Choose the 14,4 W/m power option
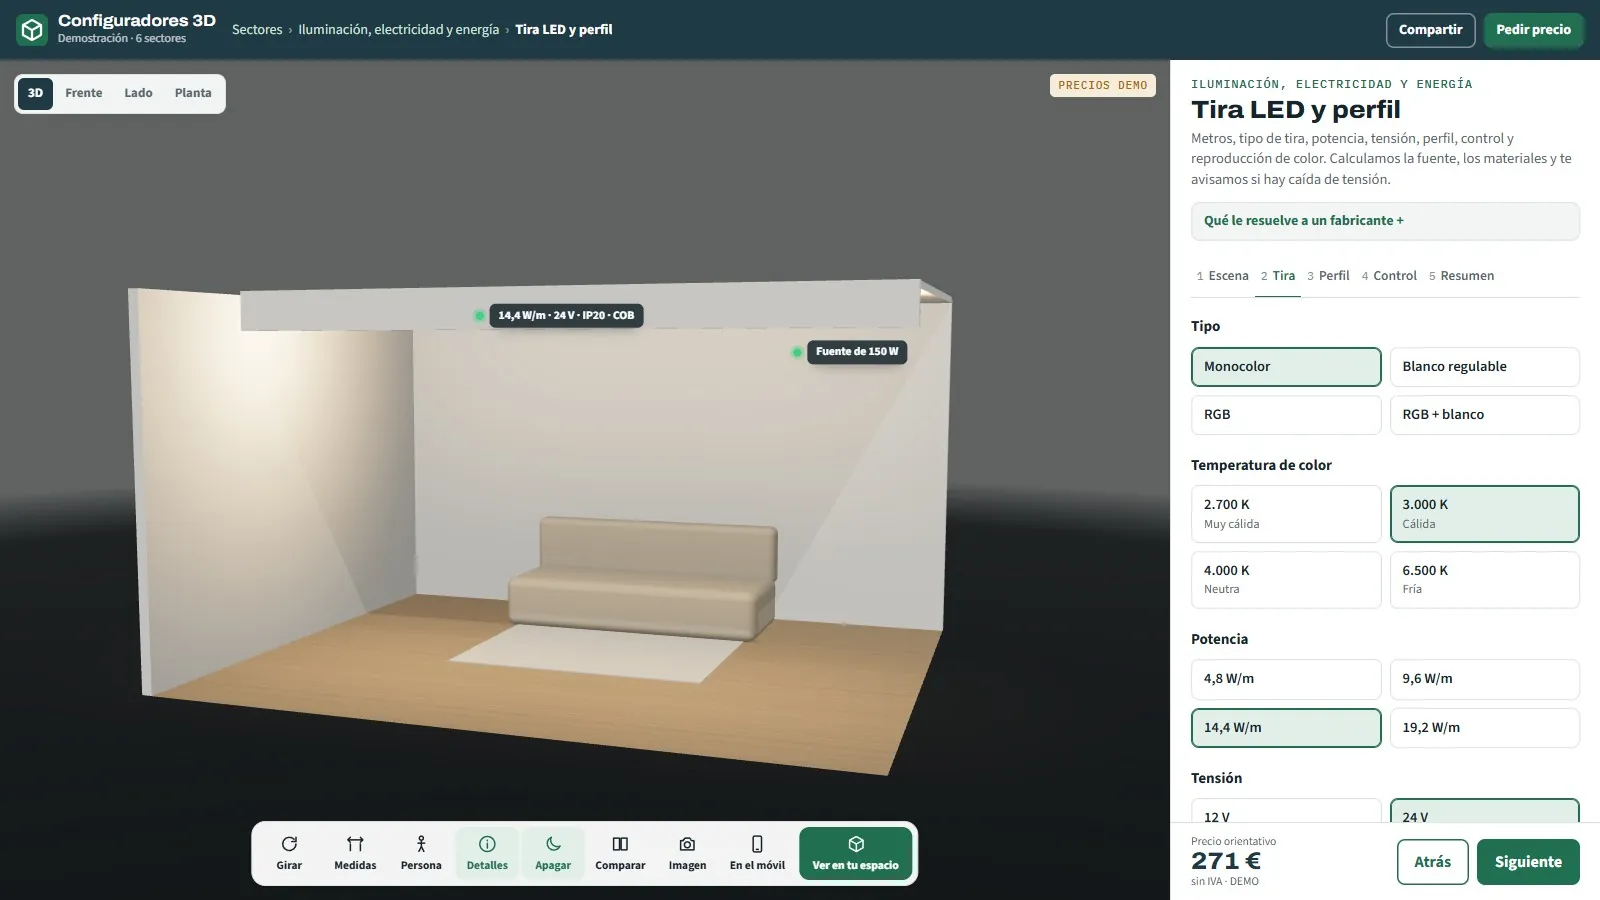The width and height of the screenshot is (1600, 900). pos(1286,728)
